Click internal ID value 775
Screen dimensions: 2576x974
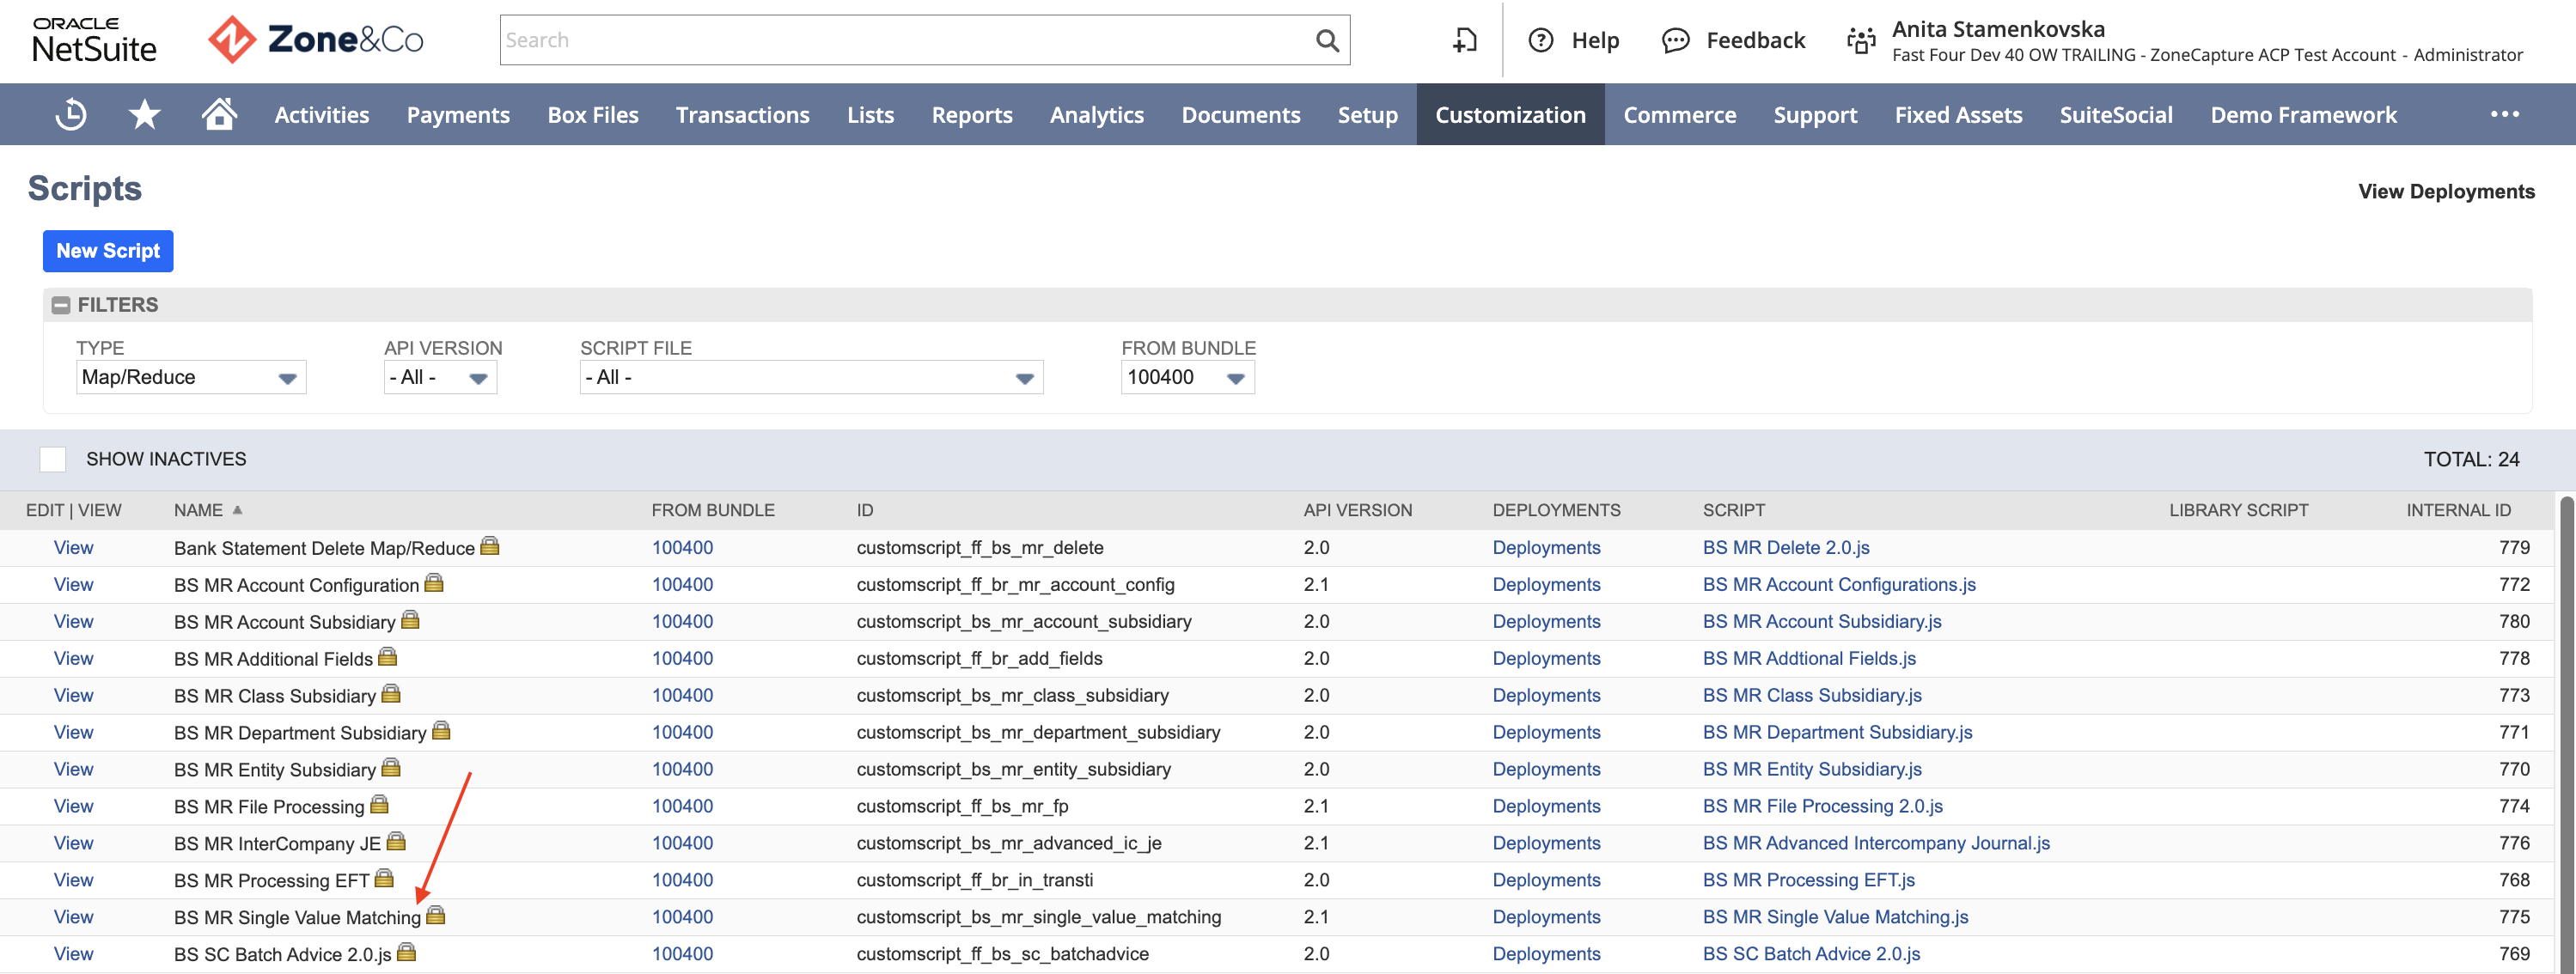click(x=2514, y=917)
